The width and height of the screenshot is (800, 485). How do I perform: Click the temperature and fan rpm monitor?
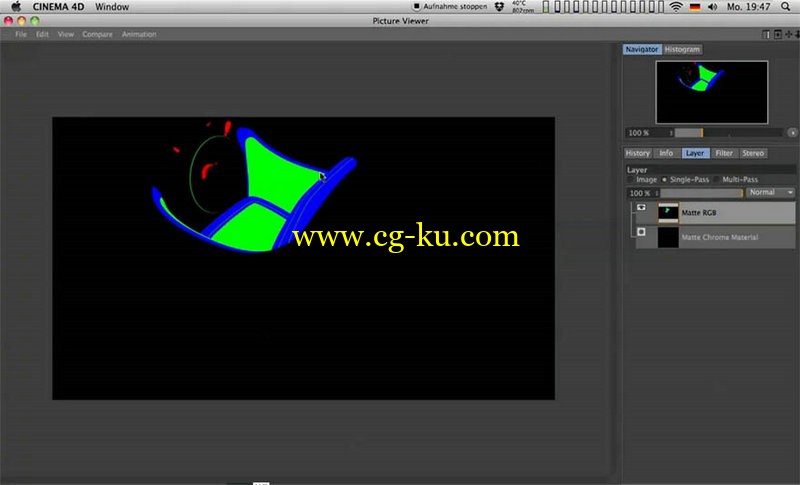(522, 7)
